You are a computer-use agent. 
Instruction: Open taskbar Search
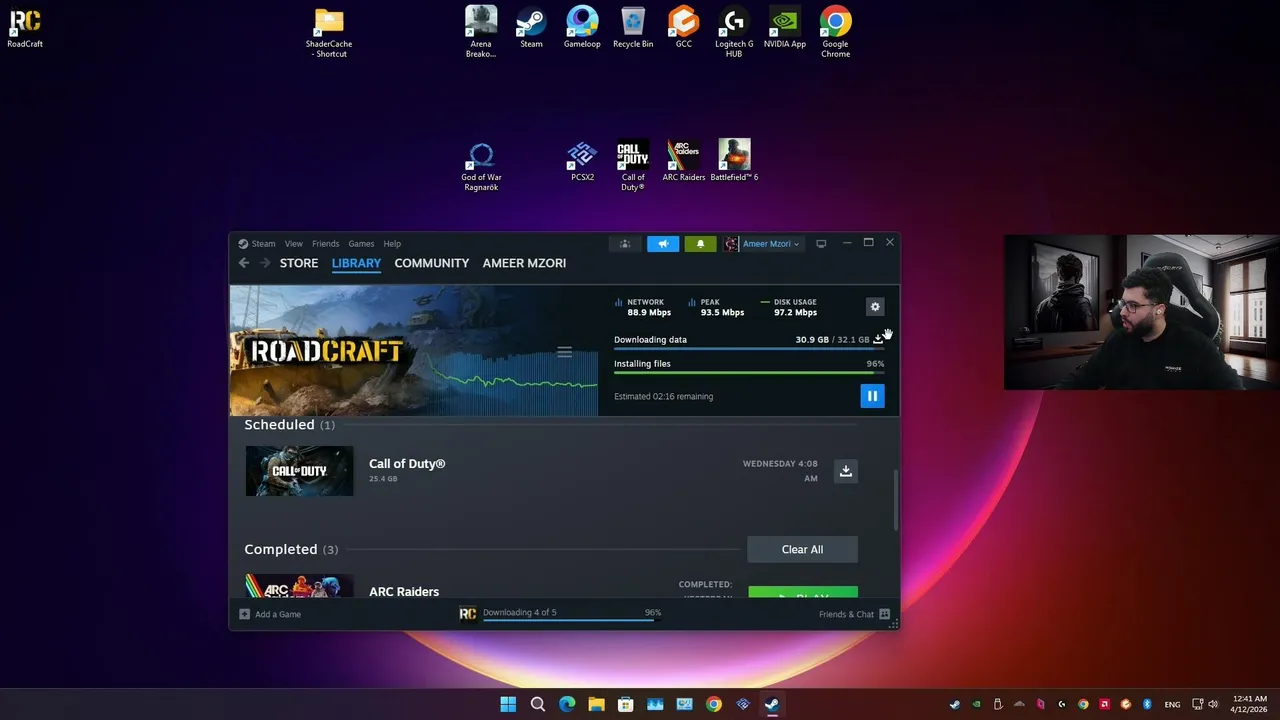pos(538,704)
